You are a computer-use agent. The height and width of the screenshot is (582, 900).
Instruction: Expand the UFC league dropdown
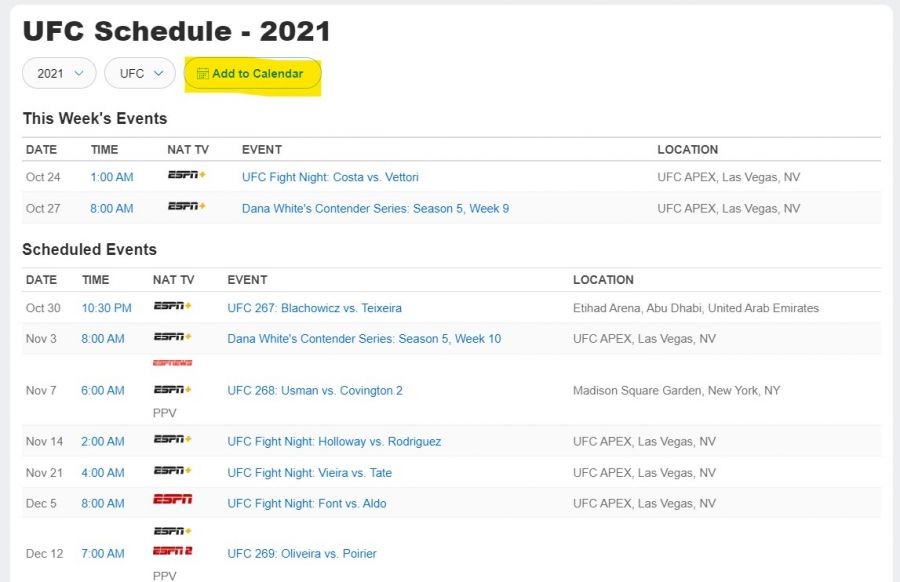coord(140,73)
